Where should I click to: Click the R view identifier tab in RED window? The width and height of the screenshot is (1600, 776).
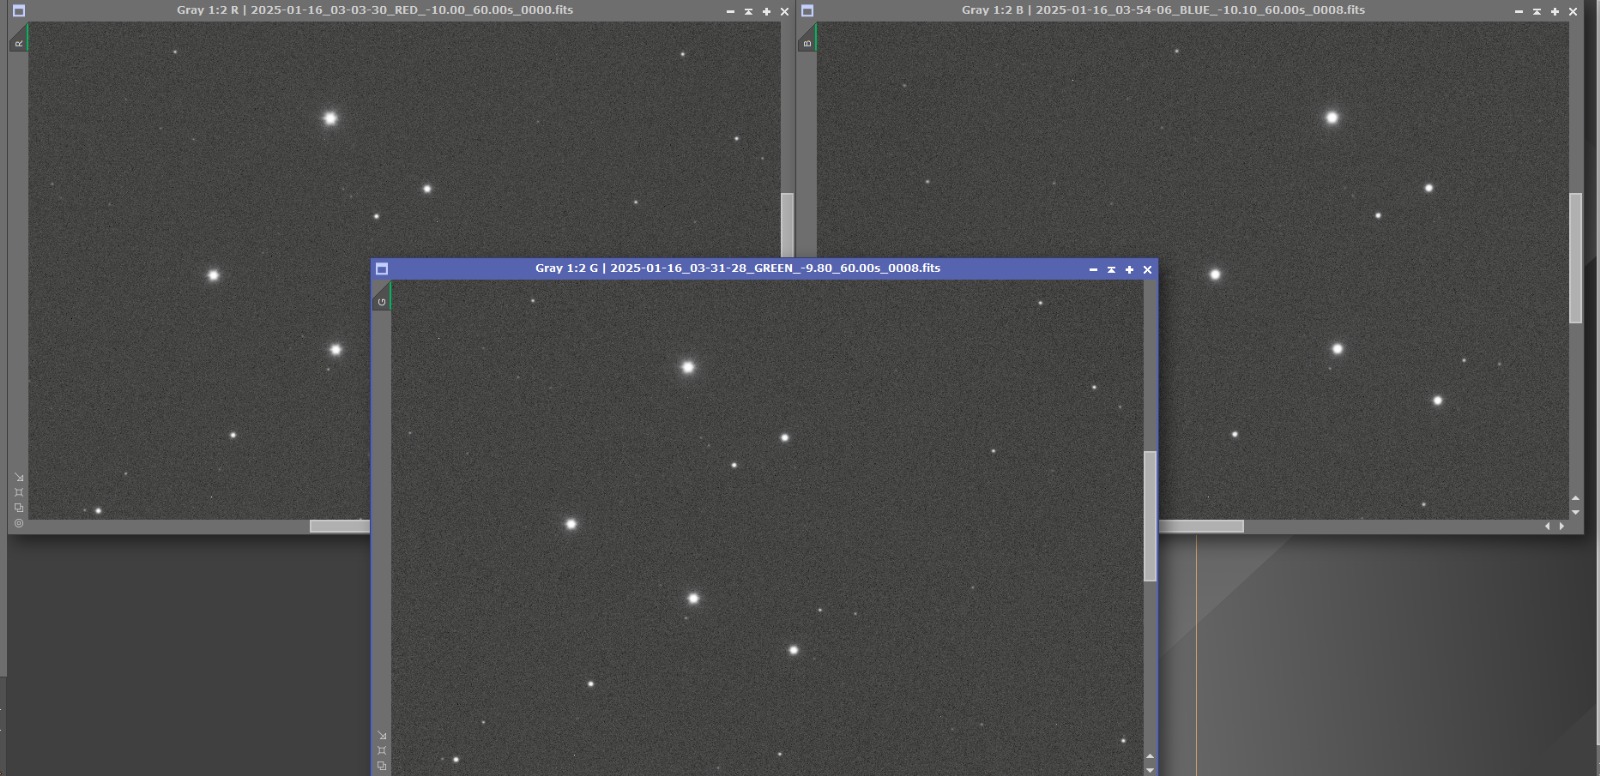pyautogui.click(x=18, y=39)
